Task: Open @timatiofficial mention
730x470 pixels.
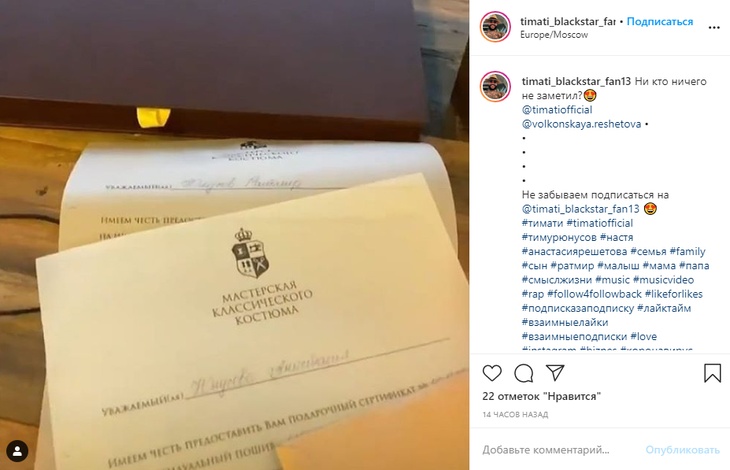Action: click(x=557, y=110)
